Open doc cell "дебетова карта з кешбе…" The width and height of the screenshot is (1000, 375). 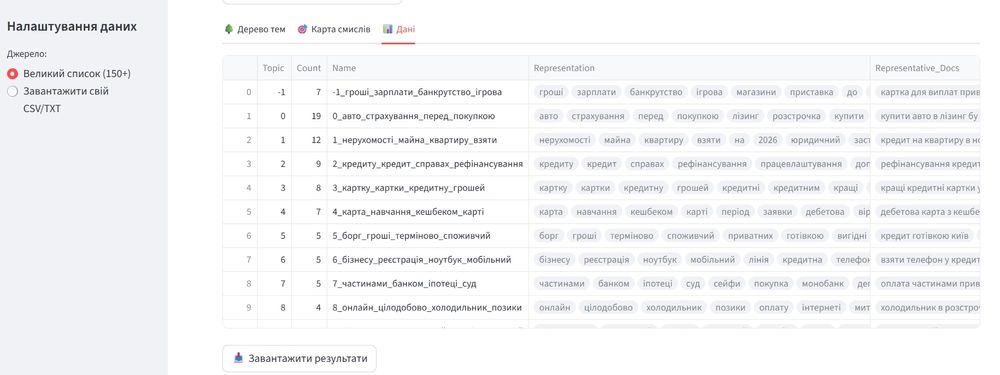coord(925,212)
